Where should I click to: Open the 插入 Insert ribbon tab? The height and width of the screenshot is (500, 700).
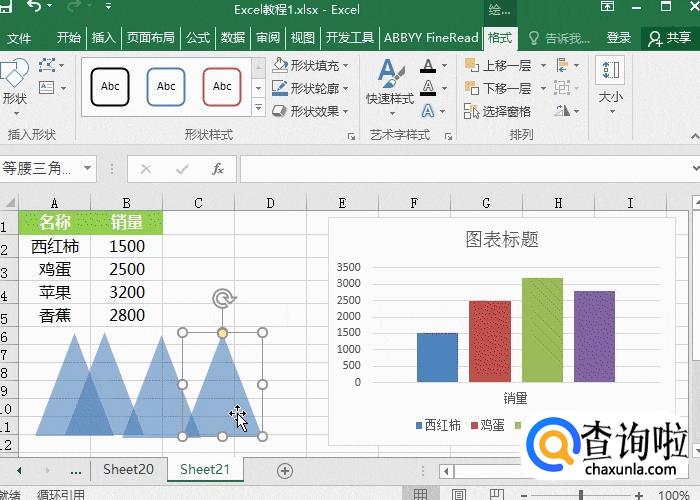tap(103, 38)
